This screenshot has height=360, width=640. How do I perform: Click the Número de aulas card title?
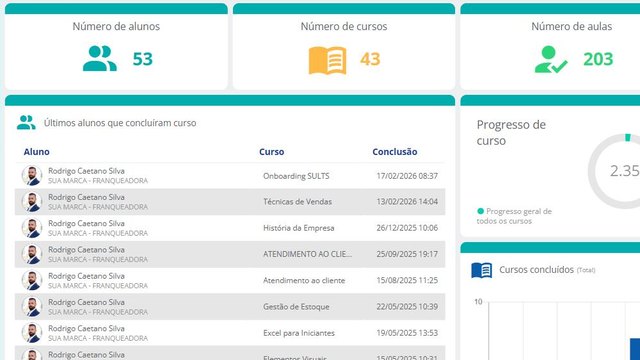point(571,27)
